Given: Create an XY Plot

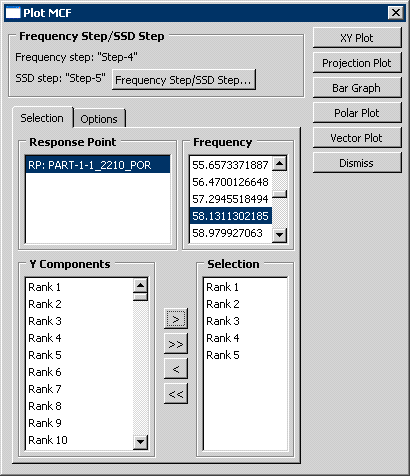Looking at the screenshot, I should click(x=357, y=38).
